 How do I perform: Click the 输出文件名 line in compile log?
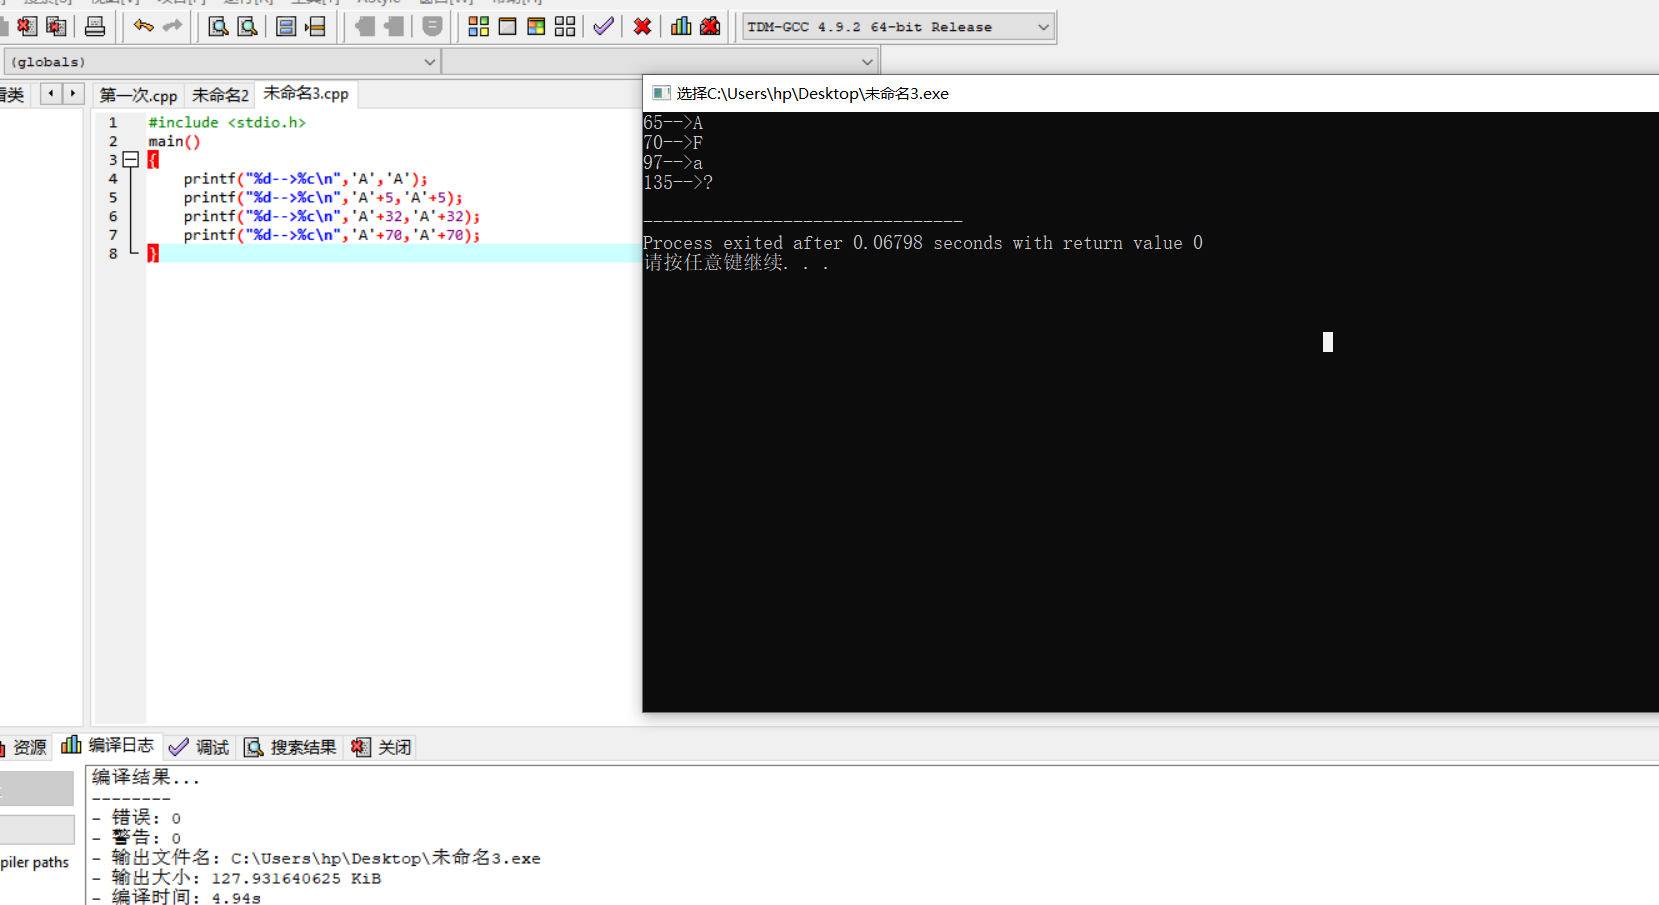click(316, 858)
